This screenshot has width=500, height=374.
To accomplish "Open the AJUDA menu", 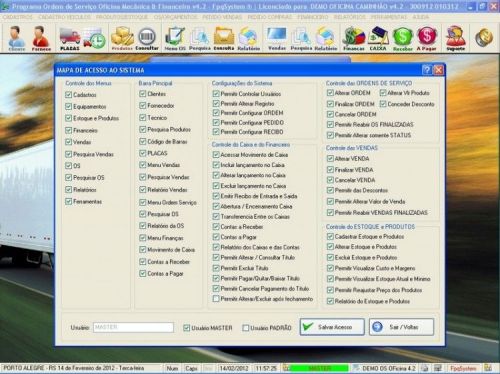I will [421, 17].
